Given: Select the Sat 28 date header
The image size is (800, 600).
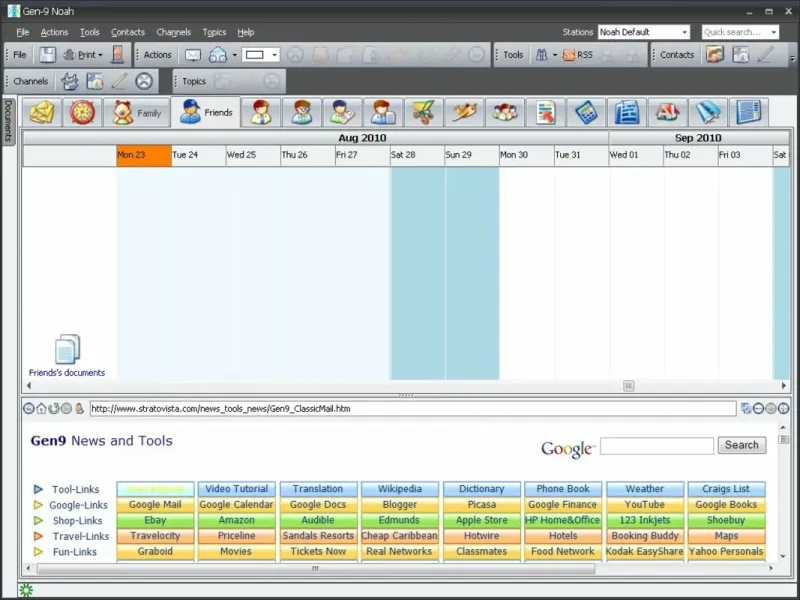Looking at the screenshot, I should tap(417, 155).
